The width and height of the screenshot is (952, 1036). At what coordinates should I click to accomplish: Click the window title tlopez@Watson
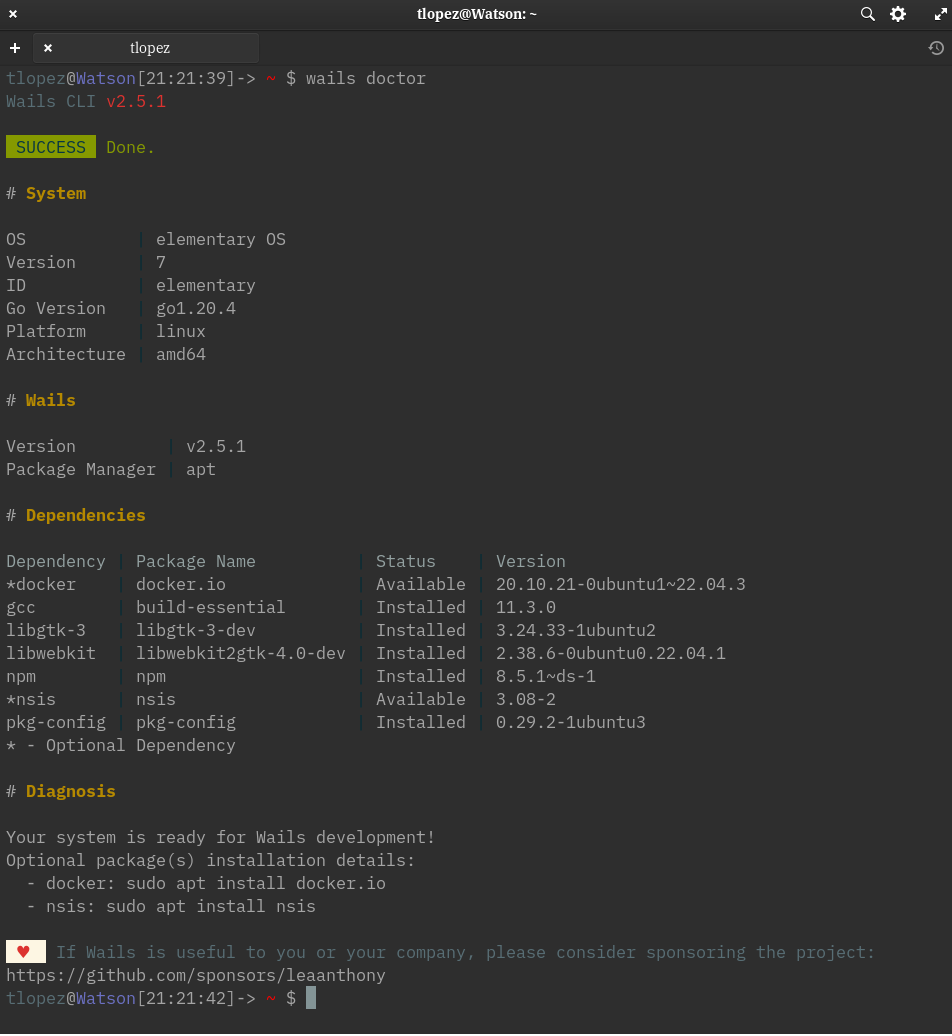[x=476, y=14]
